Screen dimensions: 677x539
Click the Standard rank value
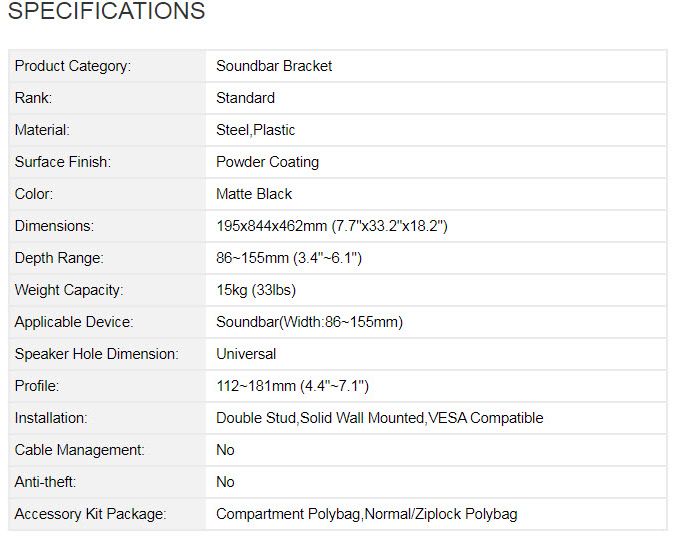pyautogui.click(x=245, y=98)
